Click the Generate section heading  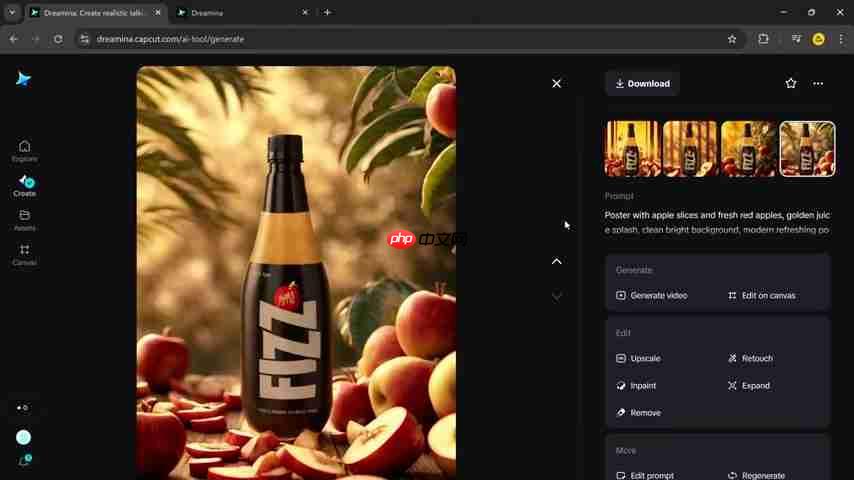pos(634,270)
